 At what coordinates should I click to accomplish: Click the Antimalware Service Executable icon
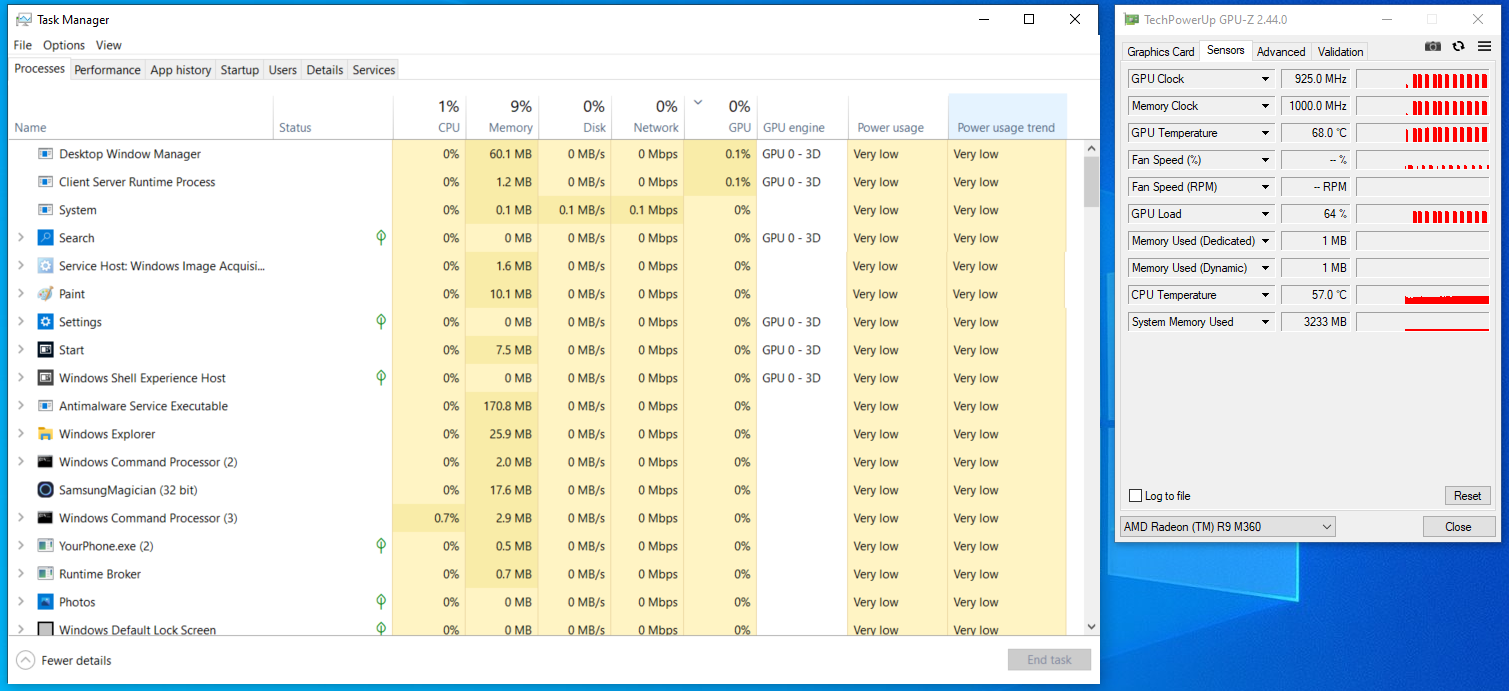point(45,406)
